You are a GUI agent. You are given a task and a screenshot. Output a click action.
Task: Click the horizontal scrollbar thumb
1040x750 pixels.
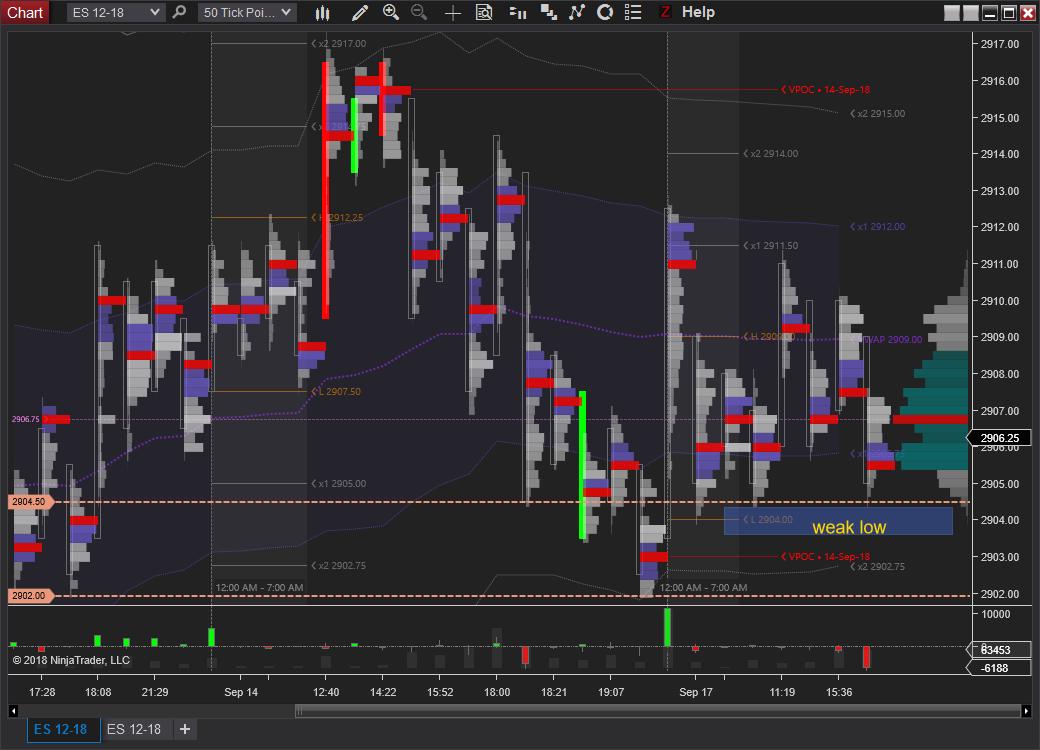658,711
